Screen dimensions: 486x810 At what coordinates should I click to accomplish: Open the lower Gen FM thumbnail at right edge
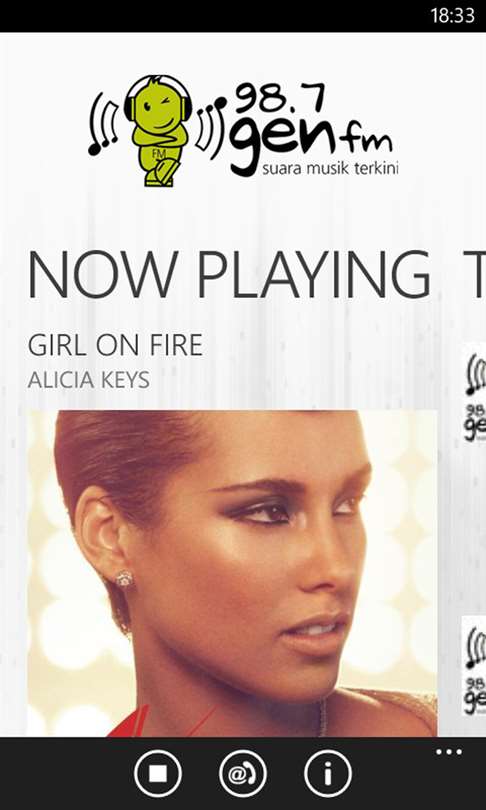click(x=474, y=666)
